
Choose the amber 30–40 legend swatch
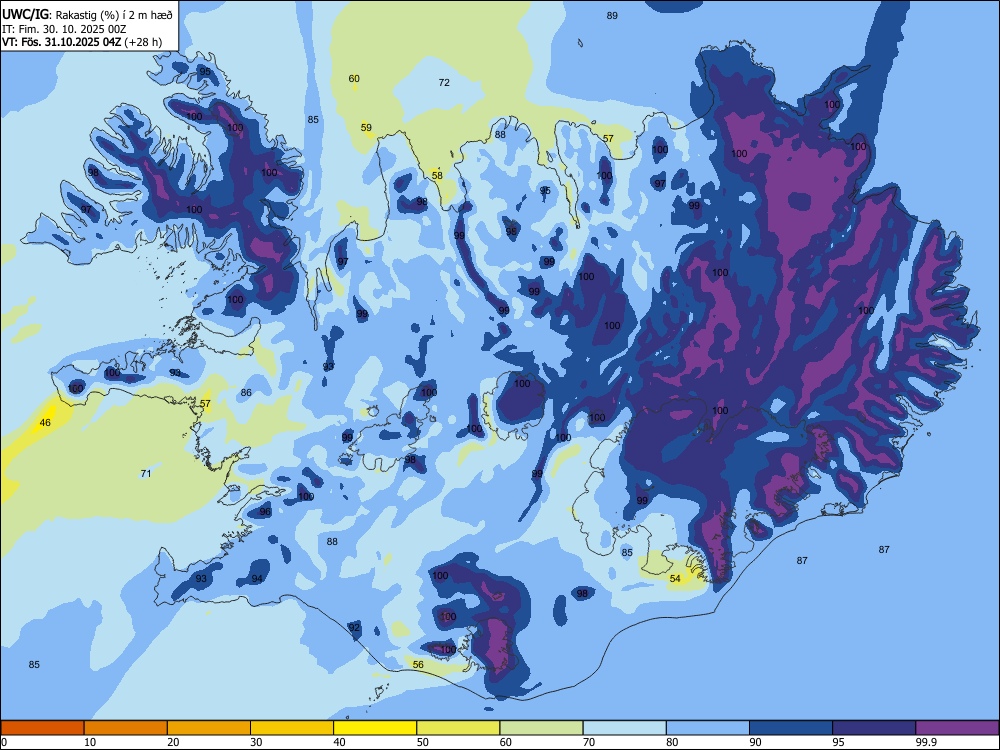tap(292, 728)
